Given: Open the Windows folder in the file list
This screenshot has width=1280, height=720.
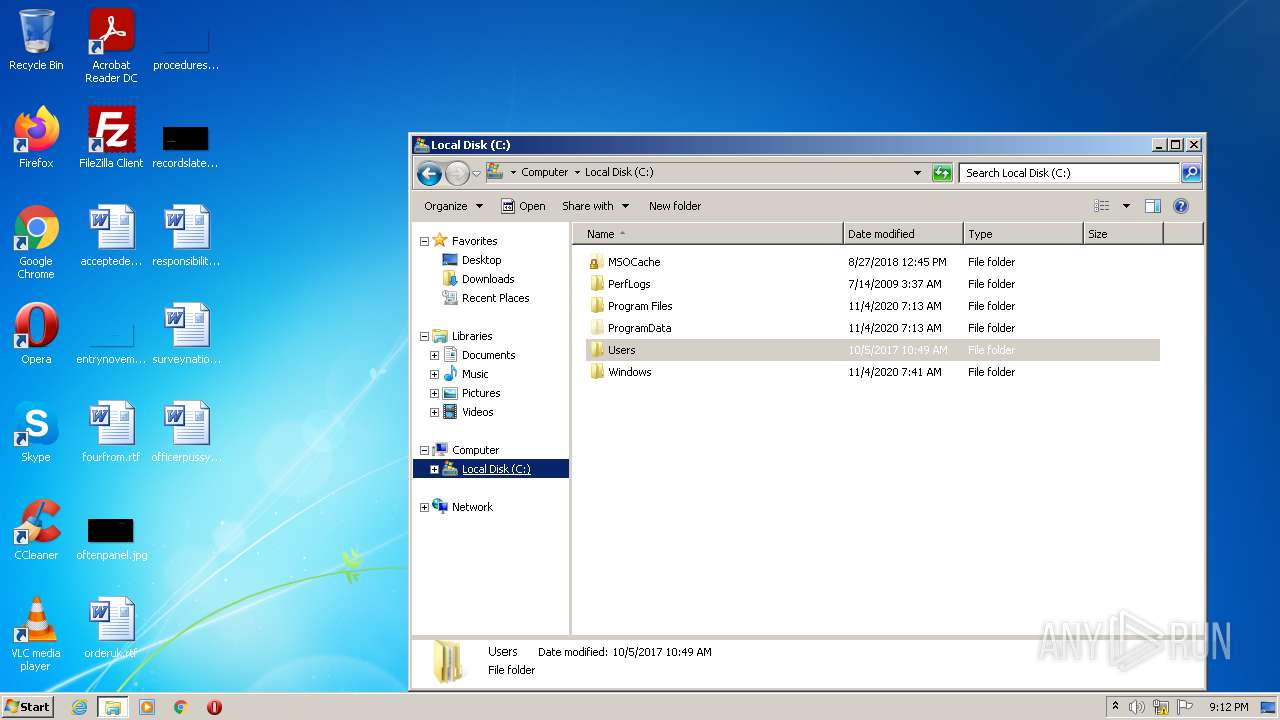Looking at the screenshot, I should (x=629, y=372).
